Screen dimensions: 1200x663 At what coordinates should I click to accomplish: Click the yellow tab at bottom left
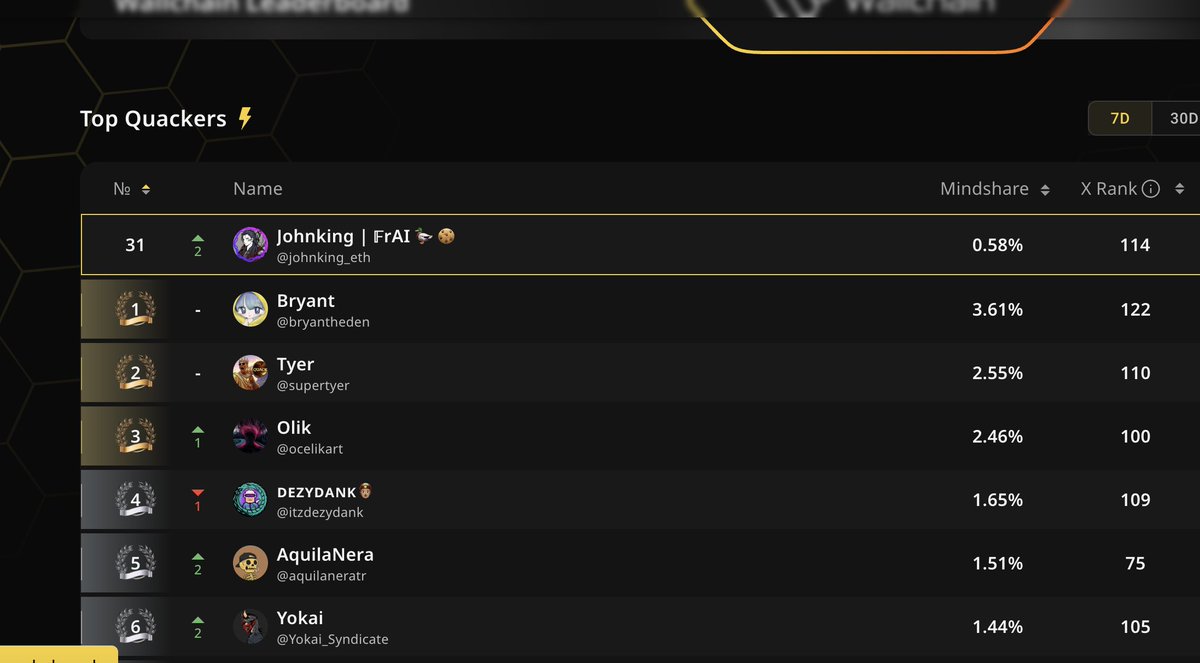[59, 655]
